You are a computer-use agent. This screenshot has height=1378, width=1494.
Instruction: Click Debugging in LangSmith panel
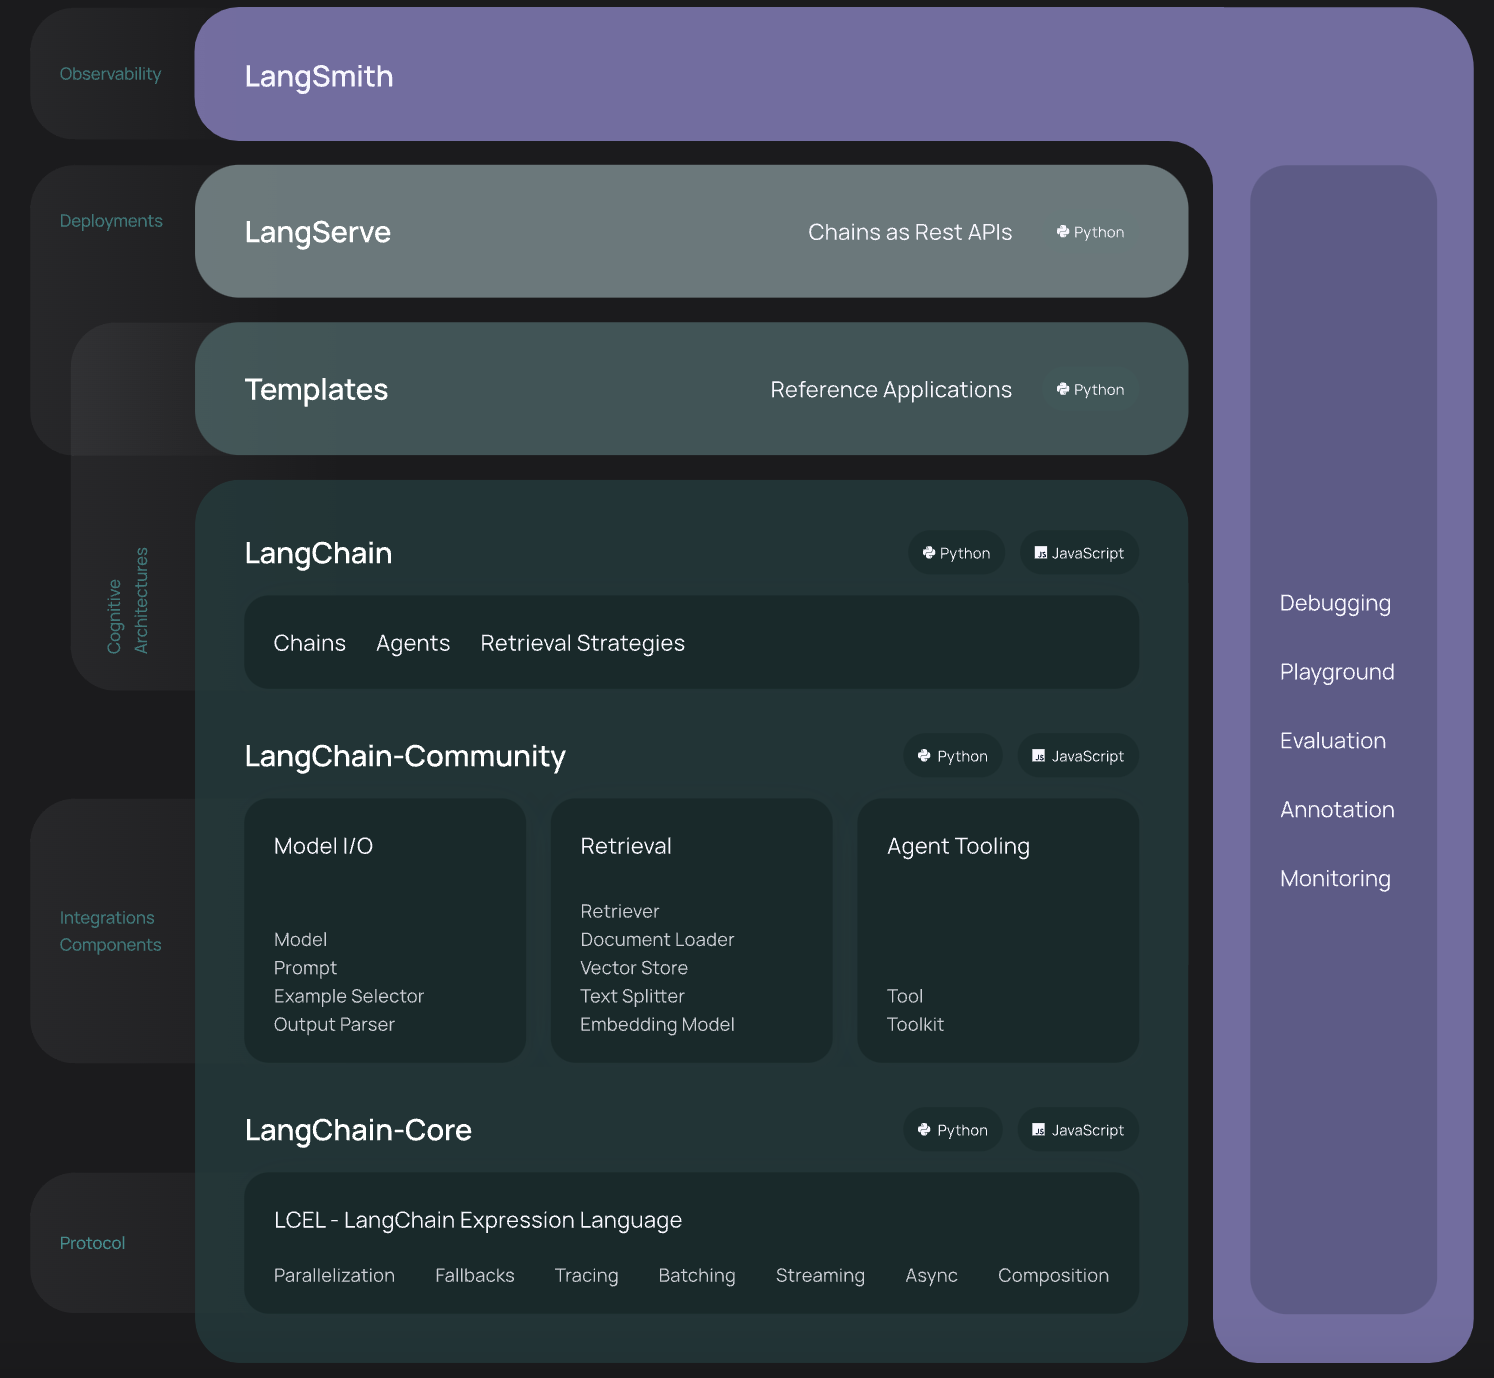(x=1335, y=603)
